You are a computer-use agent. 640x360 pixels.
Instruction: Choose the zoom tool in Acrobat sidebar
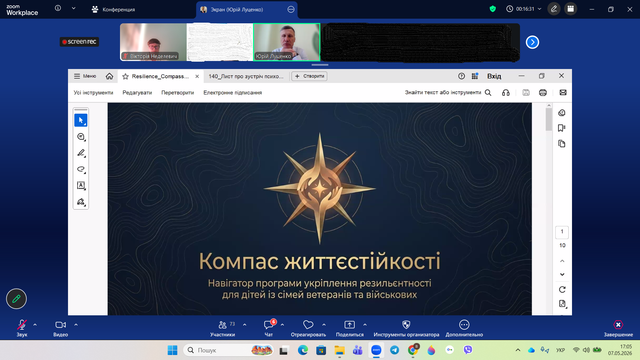click(81, 137)
